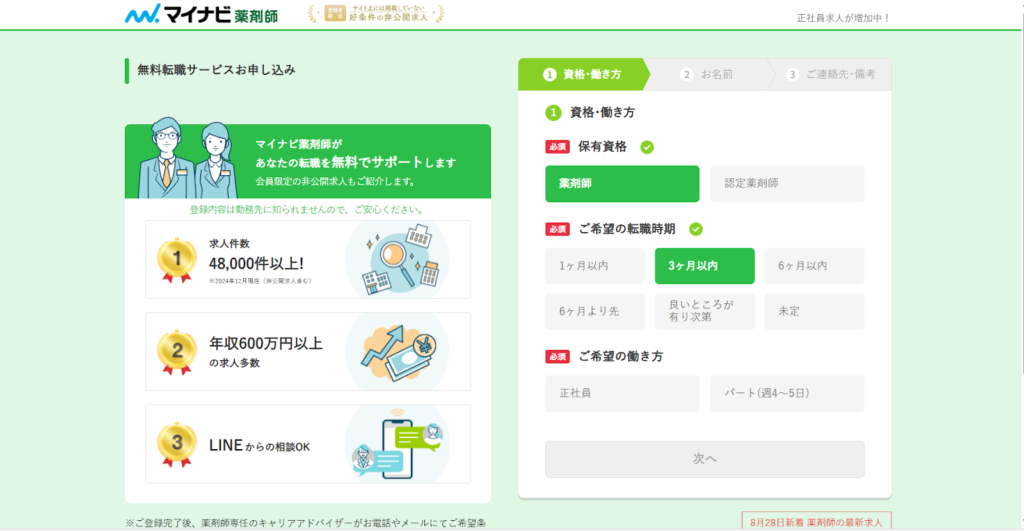Click the rising yen chart illustration
This screenshot has width=1024, height=531.
click(x=396, y=351)
